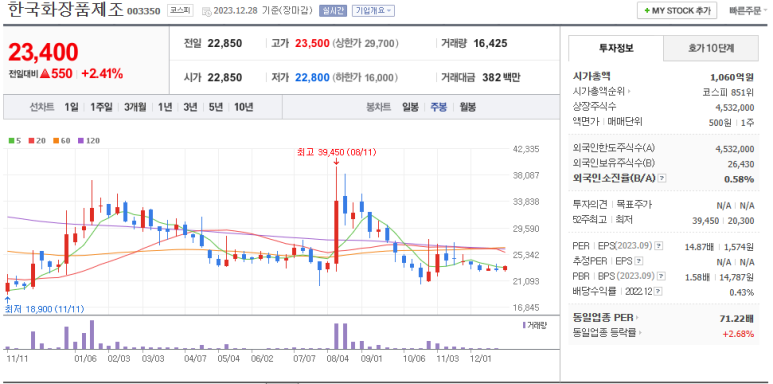The width and height of the screenshot is (773, 384).
Task: Click the 거래량 value 16,425
Action: tap(490, 43)
